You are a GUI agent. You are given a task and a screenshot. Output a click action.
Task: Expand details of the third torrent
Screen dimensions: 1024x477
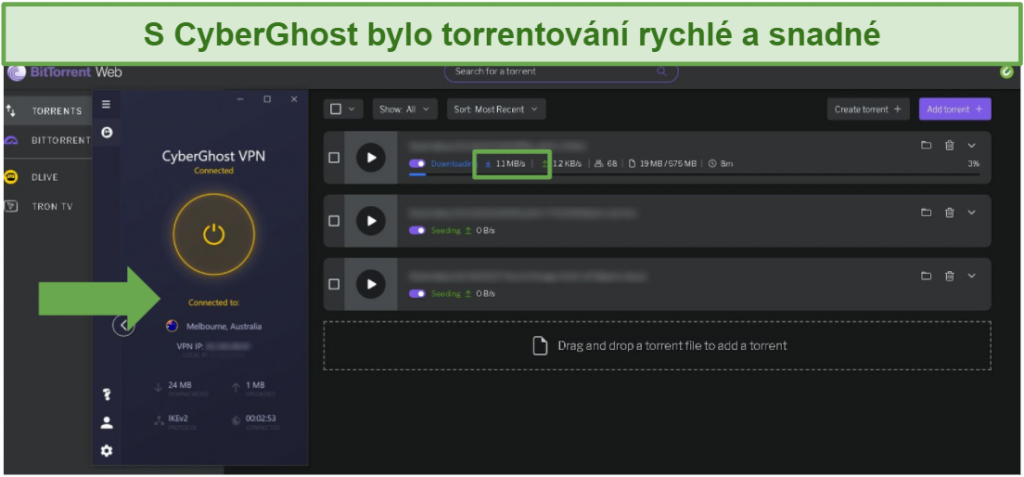[x=972, y=276]
